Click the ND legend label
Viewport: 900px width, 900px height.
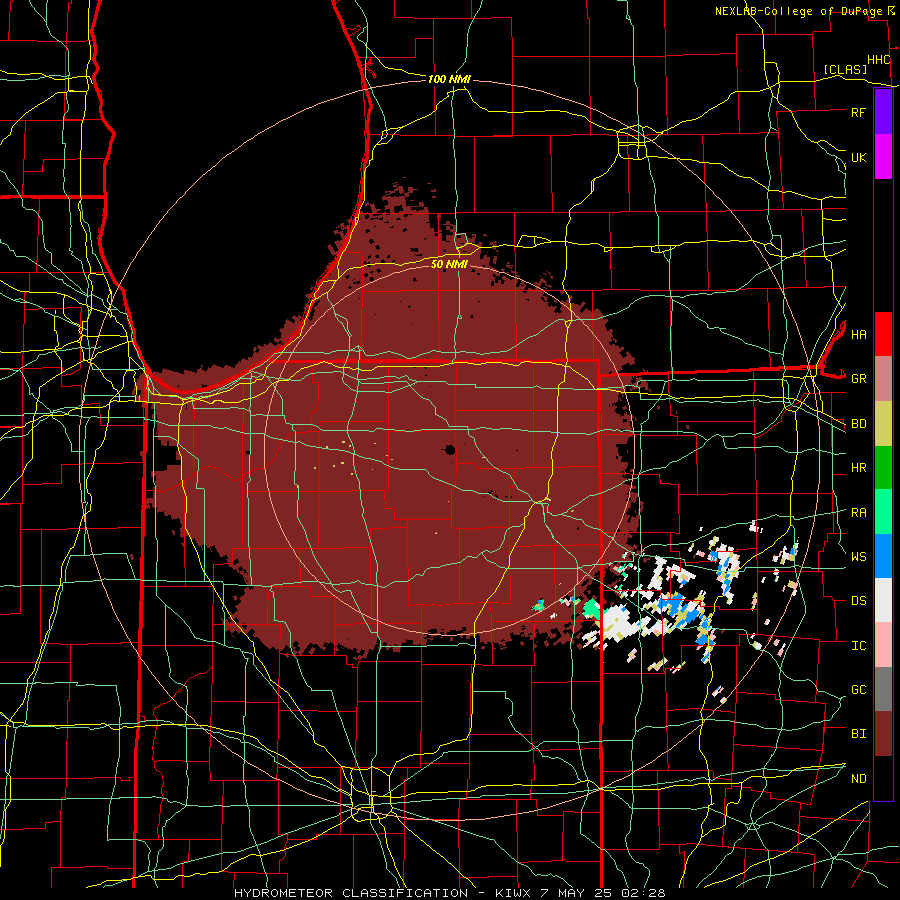tap(858, 779)
